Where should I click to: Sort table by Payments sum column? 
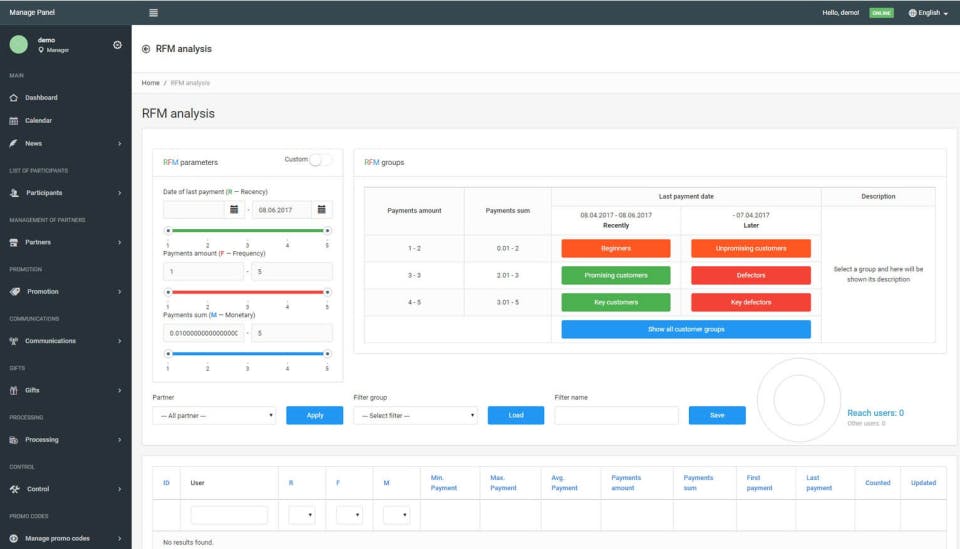click(699, 483)
